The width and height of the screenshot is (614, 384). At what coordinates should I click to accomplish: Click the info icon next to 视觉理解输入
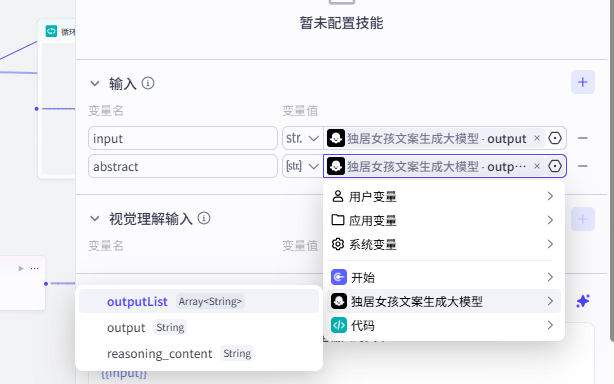[204, 218]
